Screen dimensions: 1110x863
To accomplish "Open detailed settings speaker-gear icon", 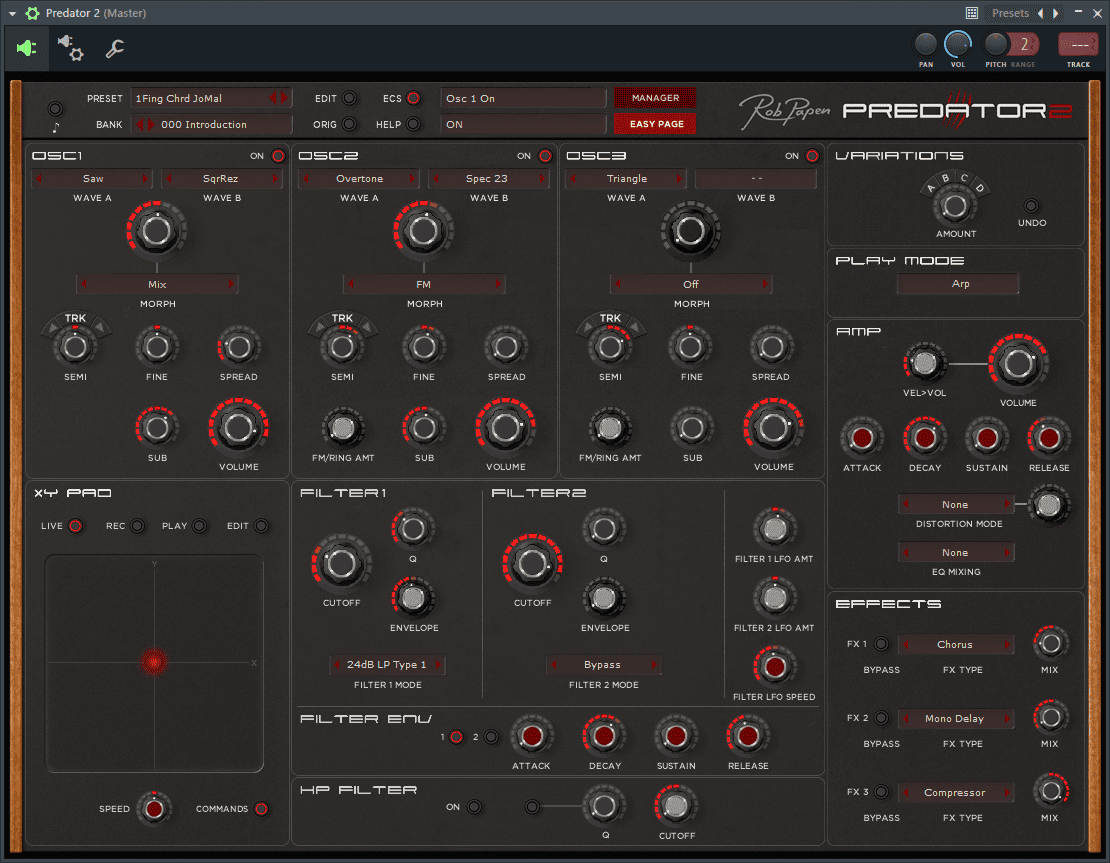I will click(70, 48).
